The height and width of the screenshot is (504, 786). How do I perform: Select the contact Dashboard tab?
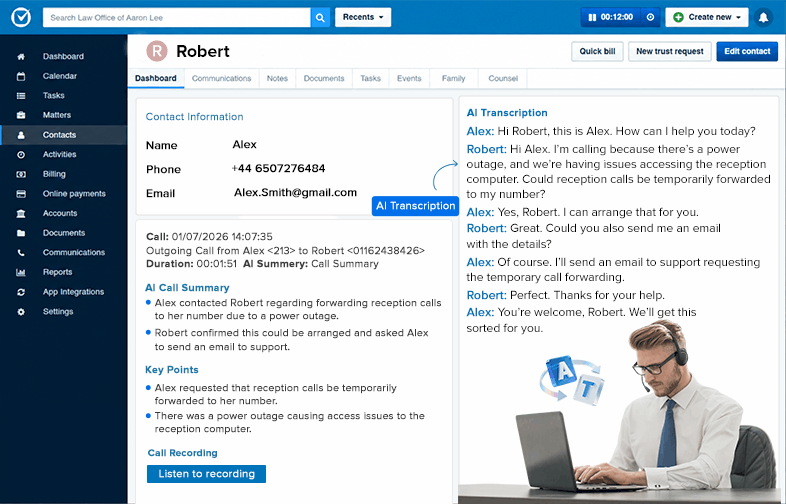(x=156, y=78)
